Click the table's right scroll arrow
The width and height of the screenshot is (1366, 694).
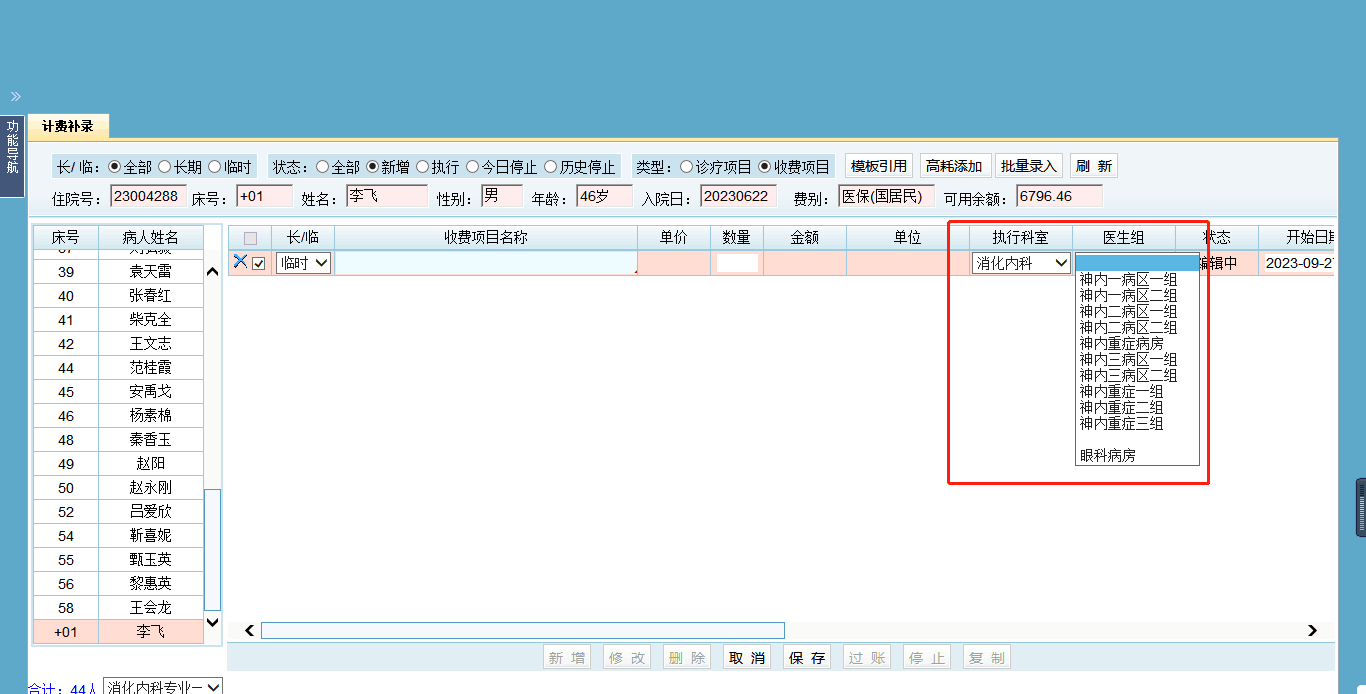tap(1312, 631)
